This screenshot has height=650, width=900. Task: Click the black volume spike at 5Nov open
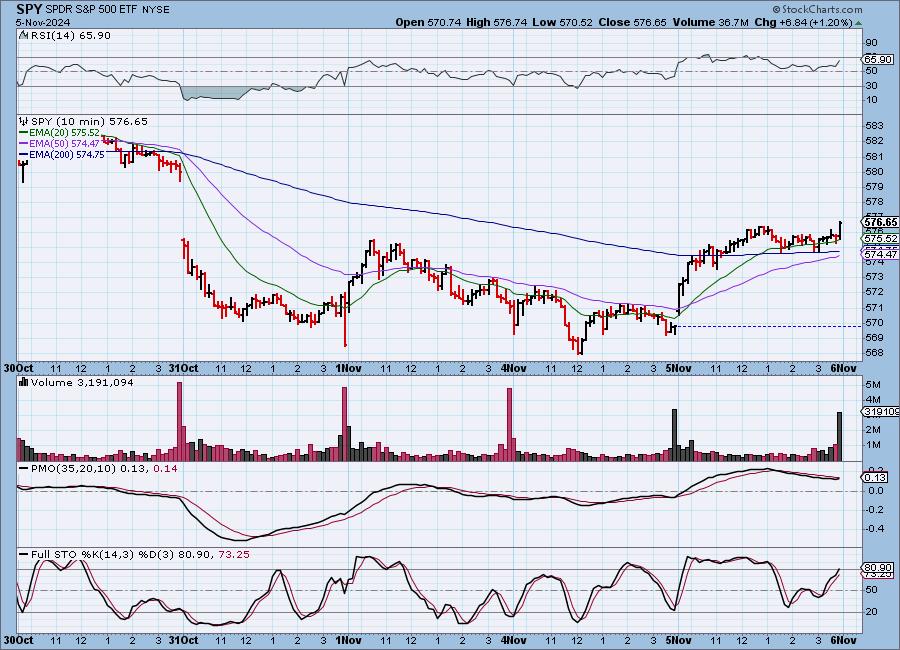pyautogui.click(x=674, y=435)
